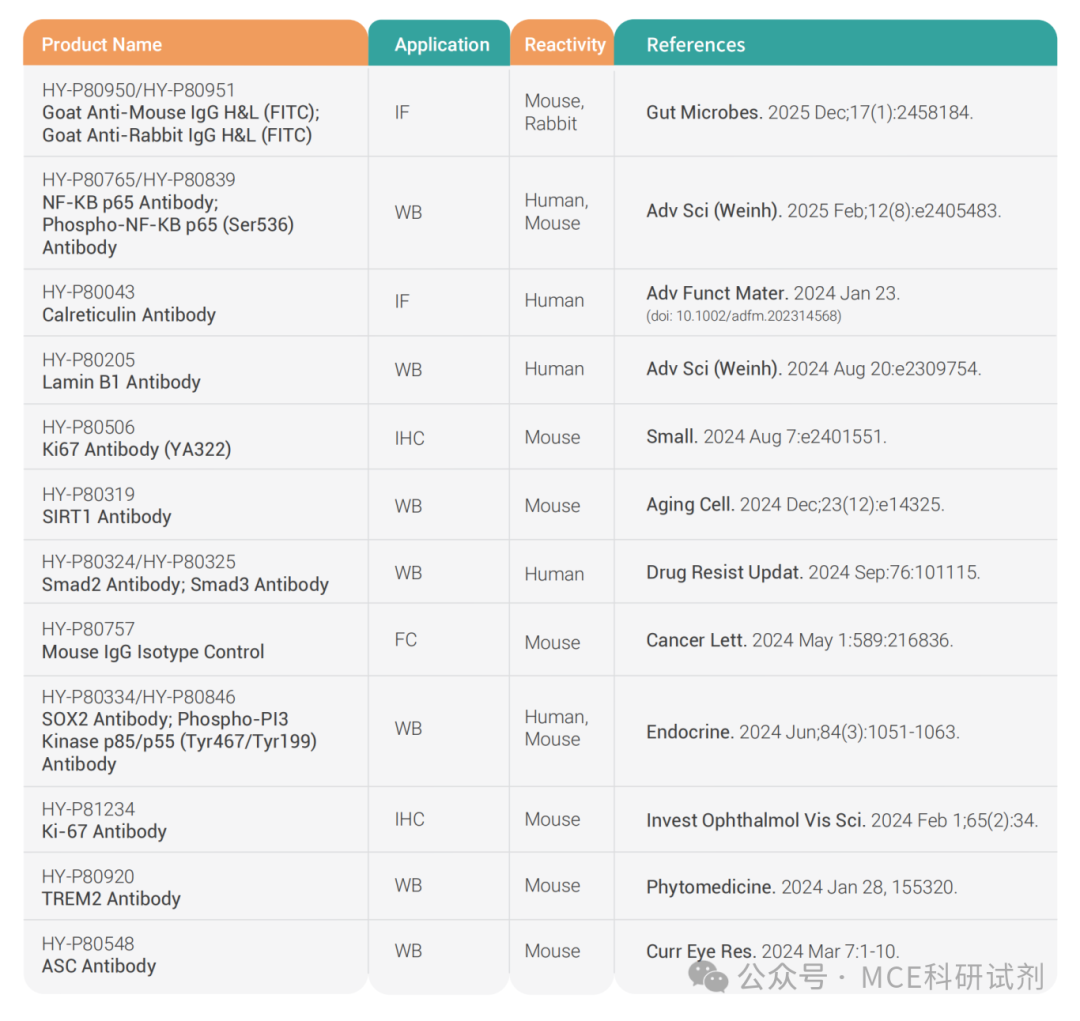Click the Drug Resist Updat reference

point(813,573)
